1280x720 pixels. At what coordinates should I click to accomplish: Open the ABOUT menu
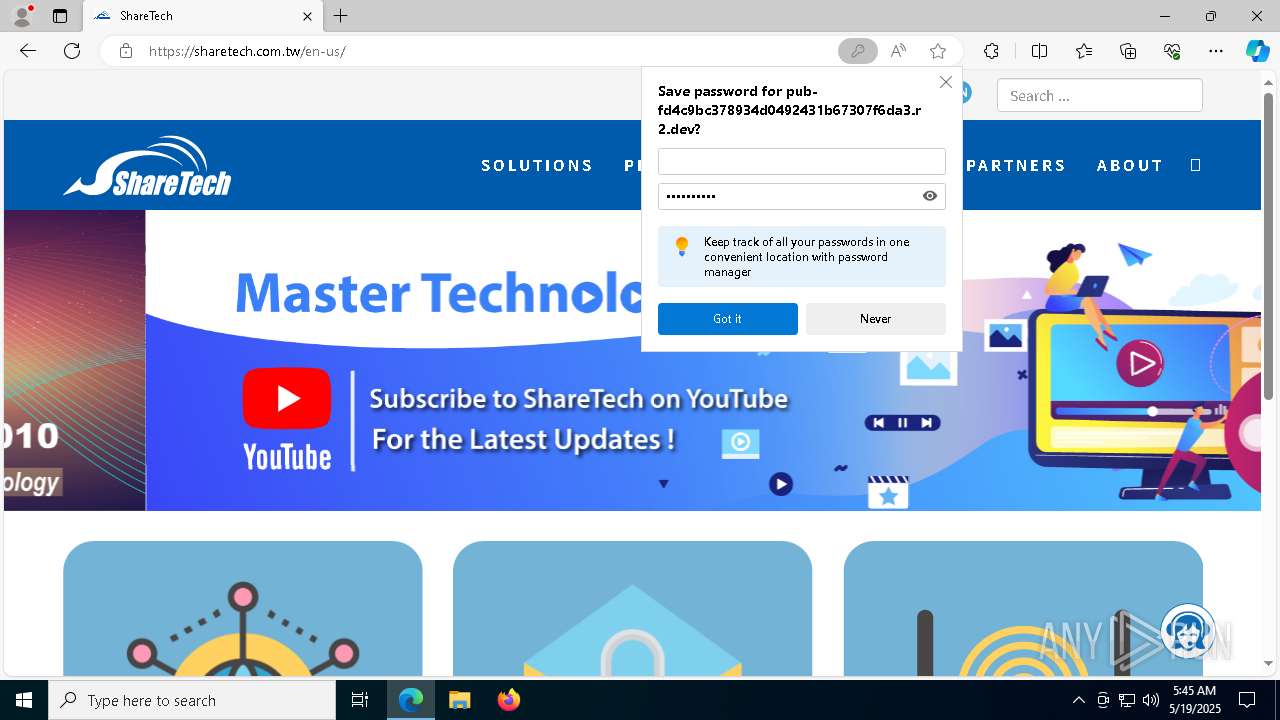1129,165
